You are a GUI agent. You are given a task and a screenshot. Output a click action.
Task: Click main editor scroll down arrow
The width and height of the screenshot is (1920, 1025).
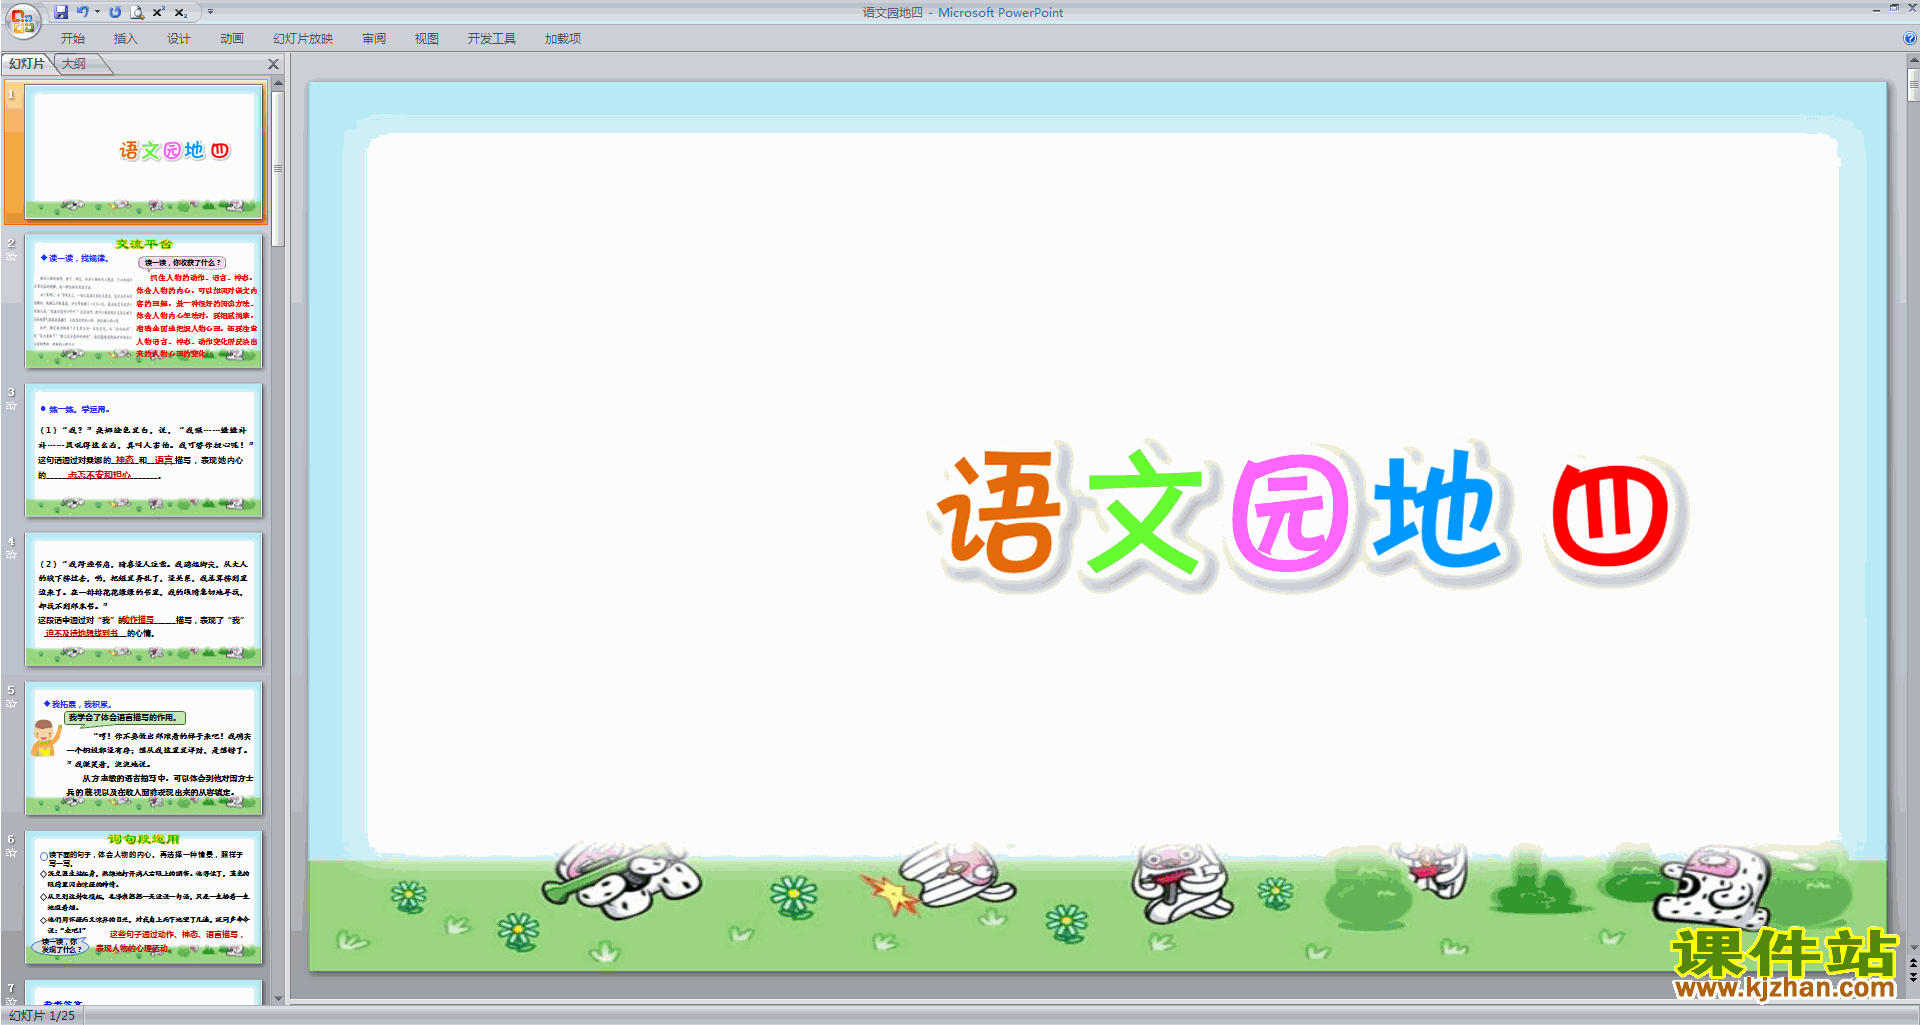(x=1913, y=948)
